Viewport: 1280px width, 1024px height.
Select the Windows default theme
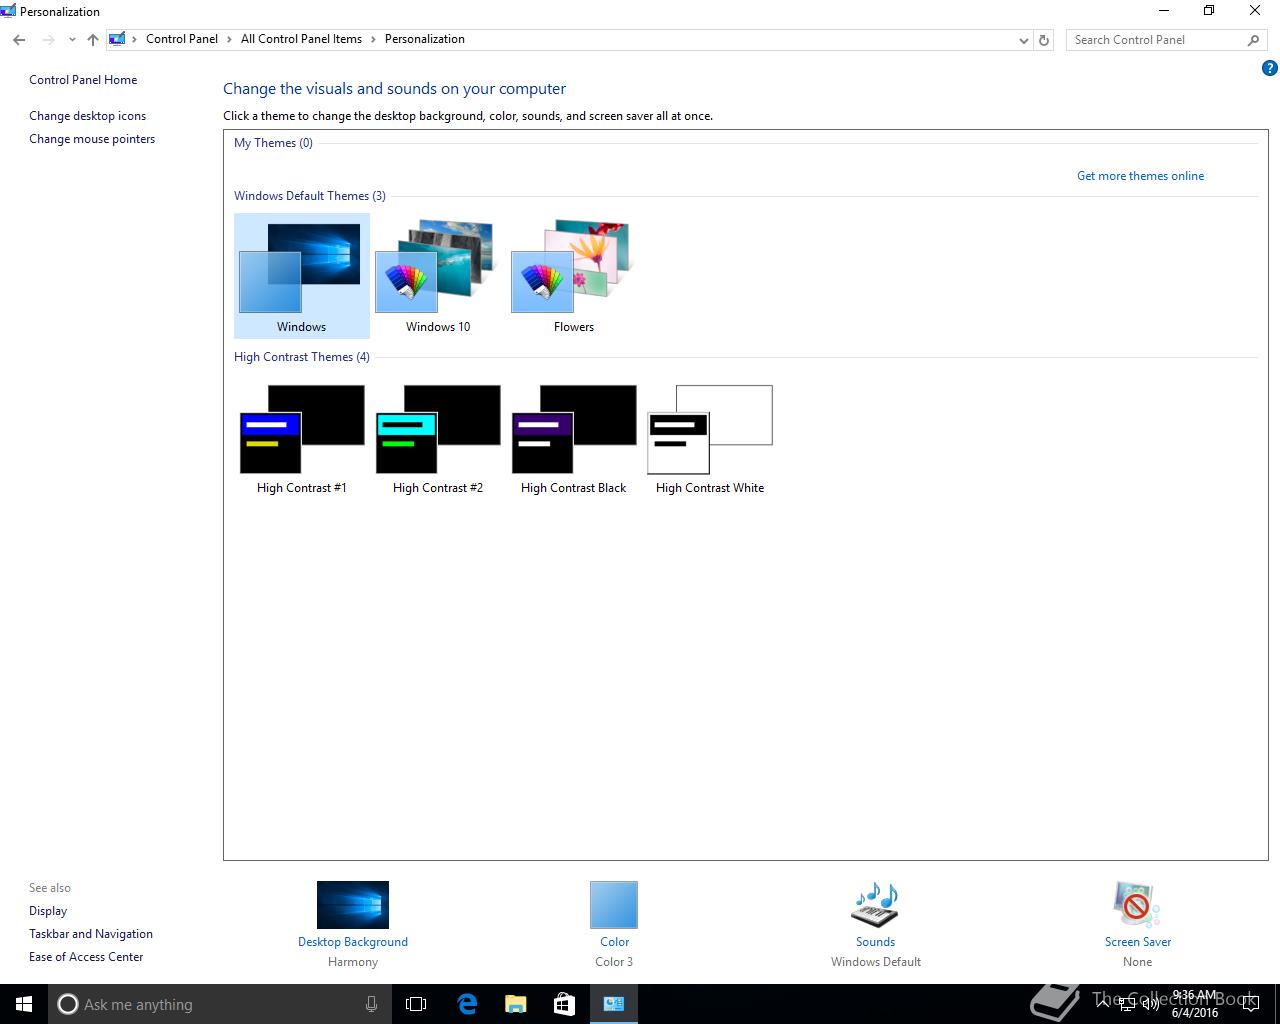point(301,276)
